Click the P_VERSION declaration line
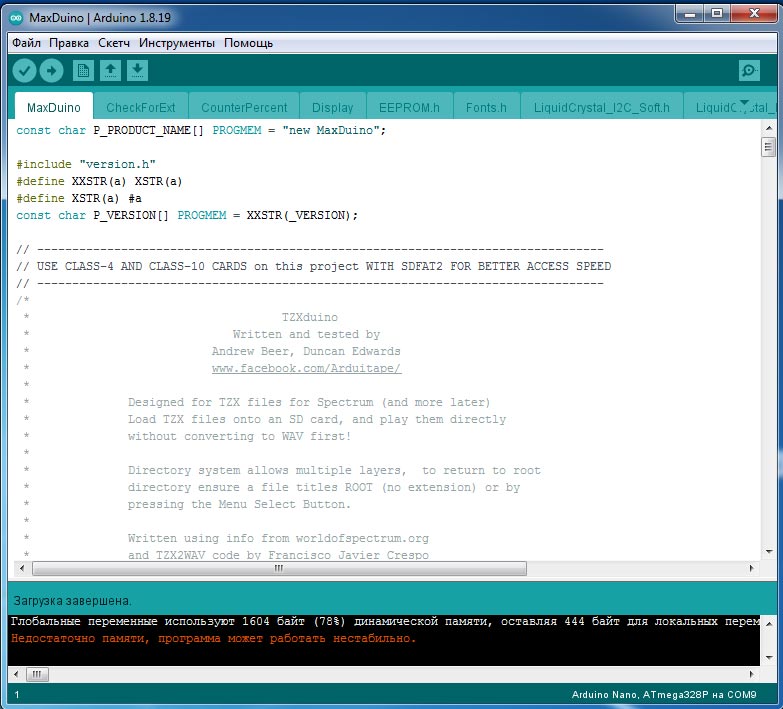The image size is (783, 709). point(187,215)
